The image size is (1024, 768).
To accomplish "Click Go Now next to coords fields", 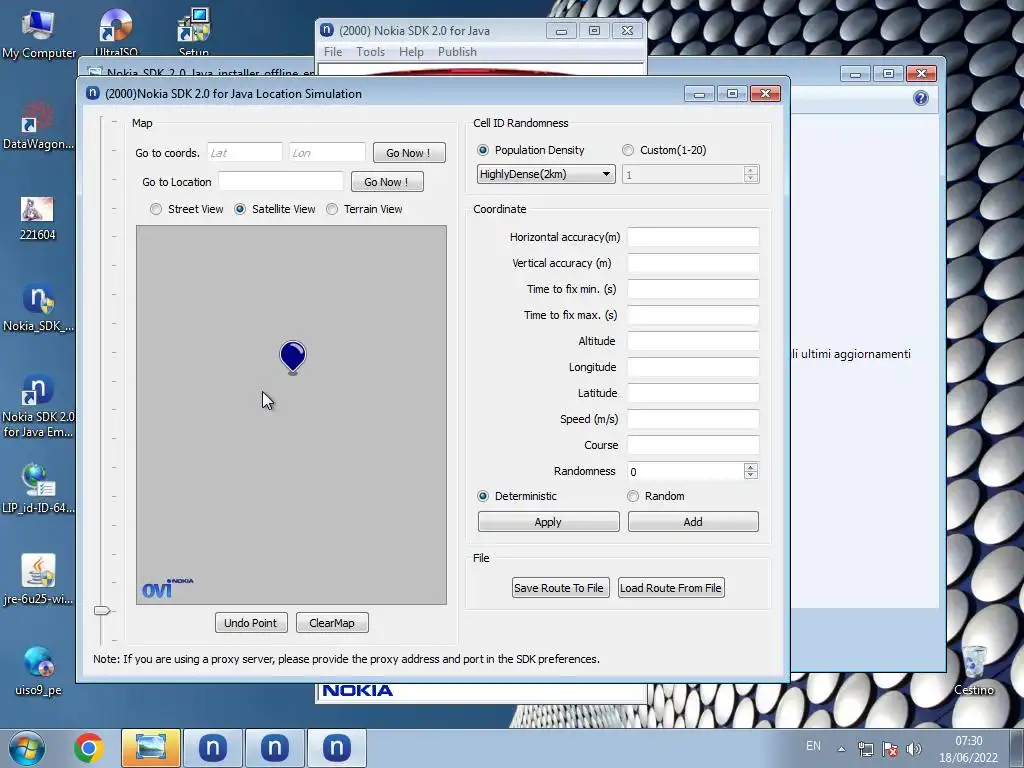I will [409, 153].
